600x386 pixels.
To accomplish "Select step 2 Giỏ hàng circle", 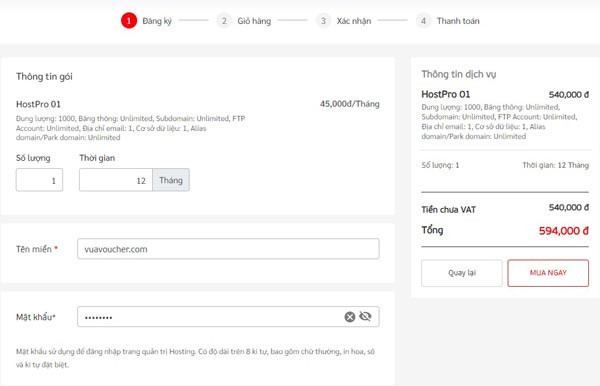I will coord(224,21).
